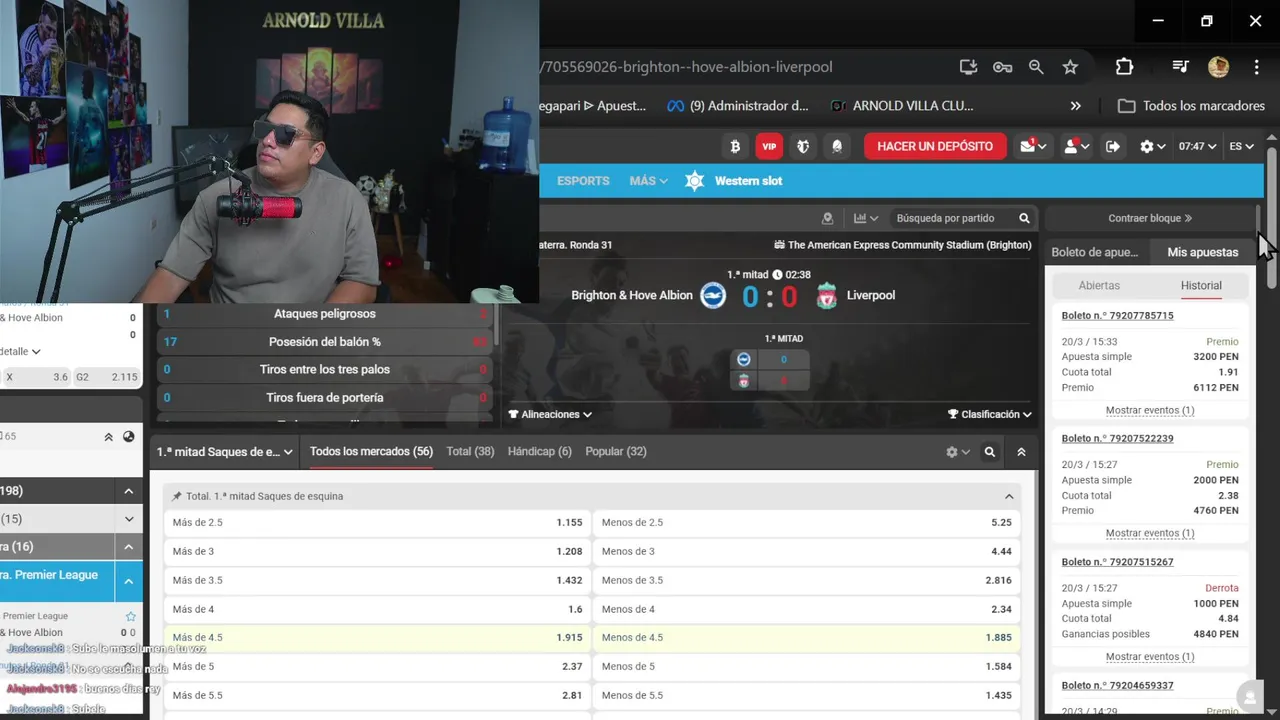
Task: Open the messages envelope dropdown
Action: [x=1033, y=146]
